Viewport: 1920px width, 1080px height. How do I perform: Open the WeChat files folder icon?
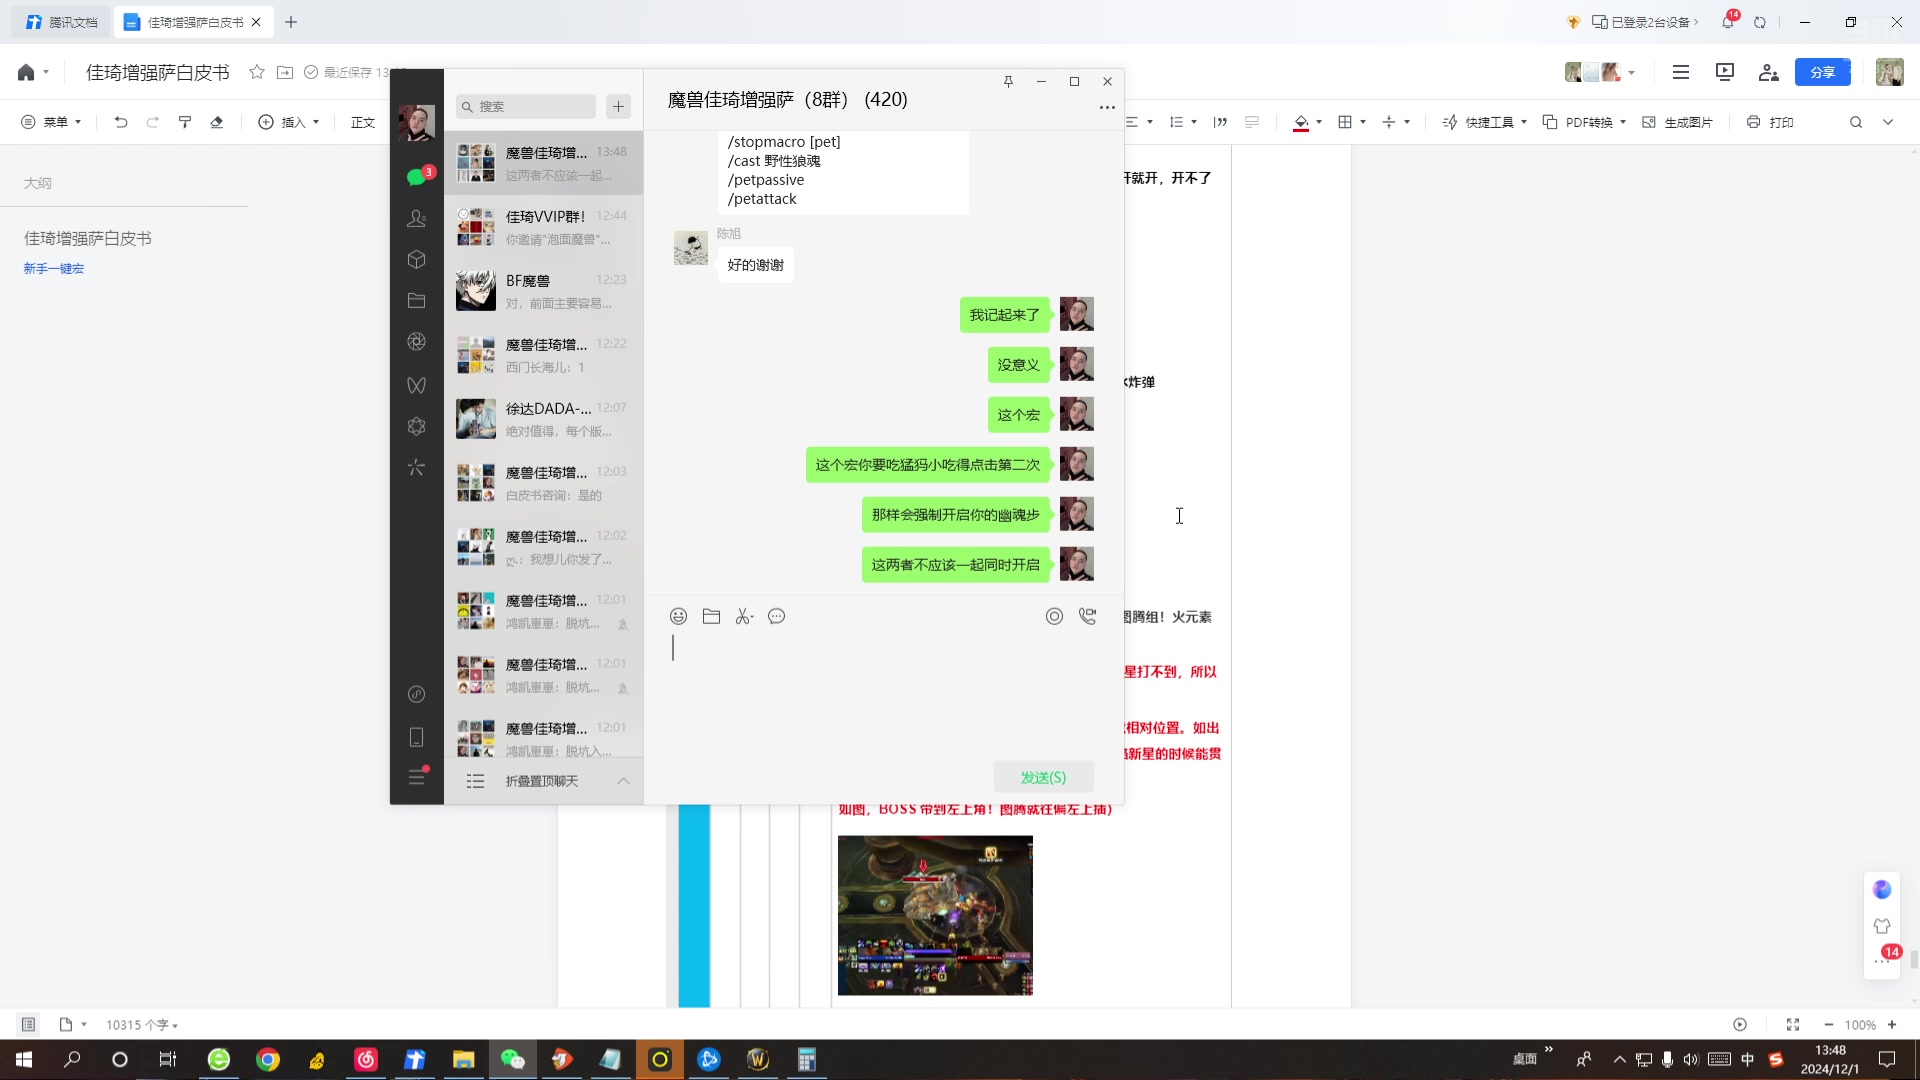417,301
